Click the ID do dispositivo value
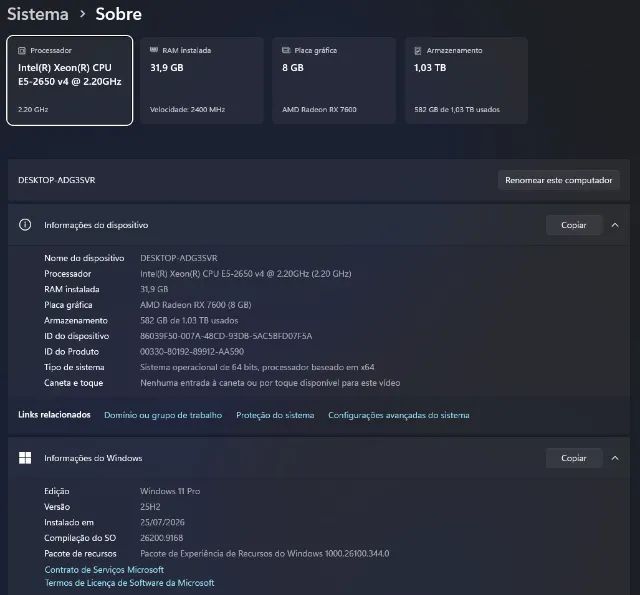Image resolution: width=640 pixels, height=595 pixels. pyautogui.click(x=226, y=336)
